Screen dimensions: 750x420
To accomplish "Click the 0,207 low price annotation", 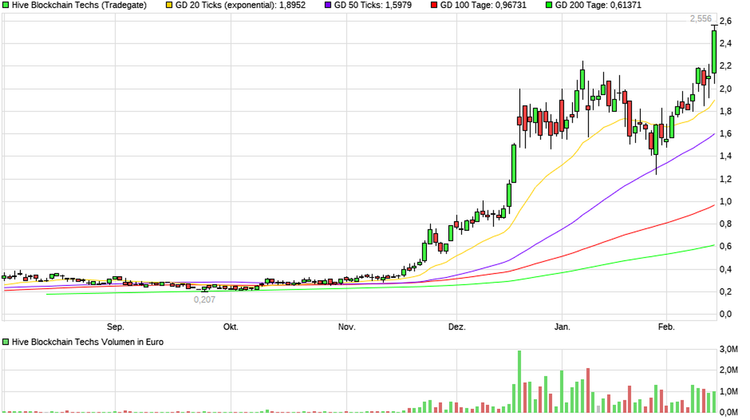I will coord(206,299).
